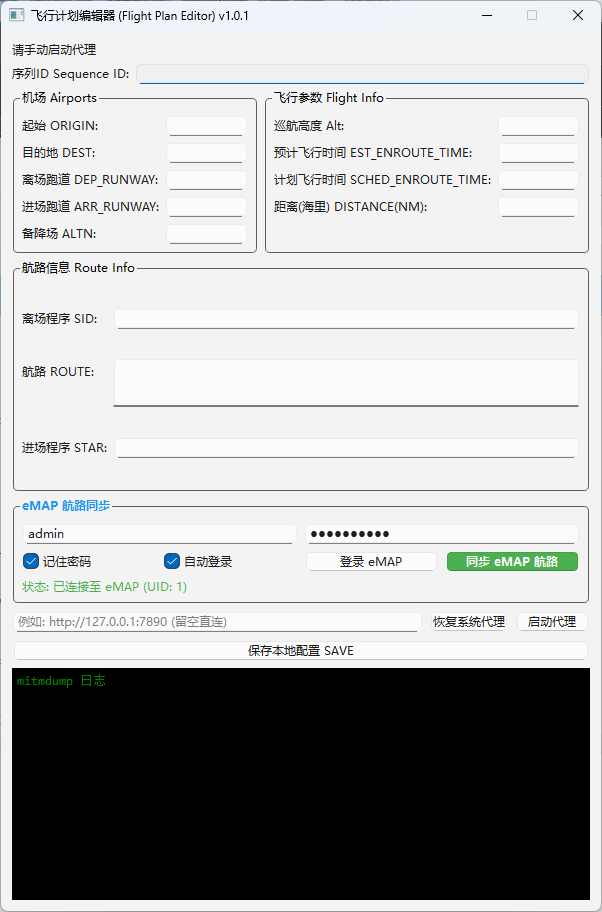
Task: Click the Flight Plan Editor app icon
Action: [16, 16]
